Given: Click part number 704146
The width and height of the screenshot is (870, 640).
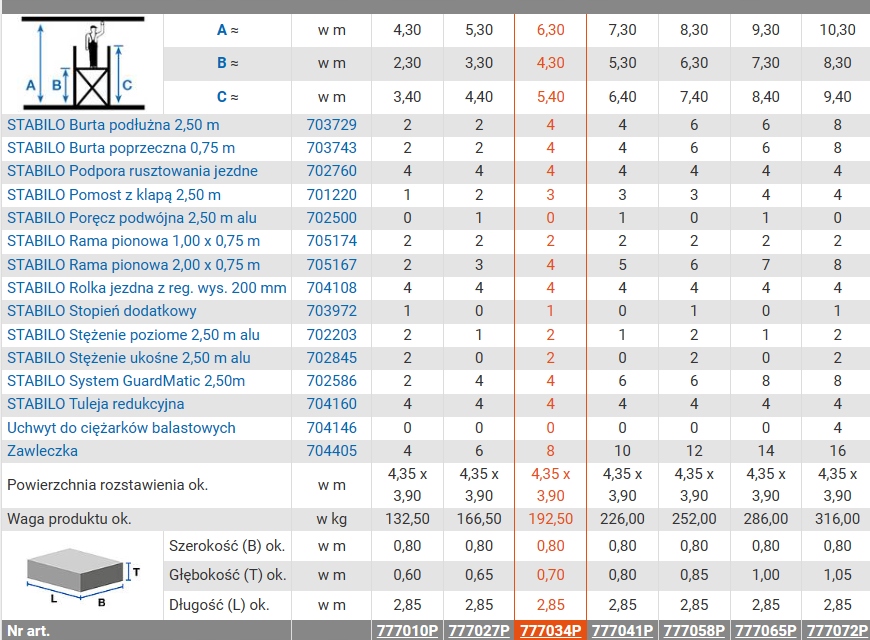Looking at the screenshot, I should pyautogui.click(x=332, y=428).
